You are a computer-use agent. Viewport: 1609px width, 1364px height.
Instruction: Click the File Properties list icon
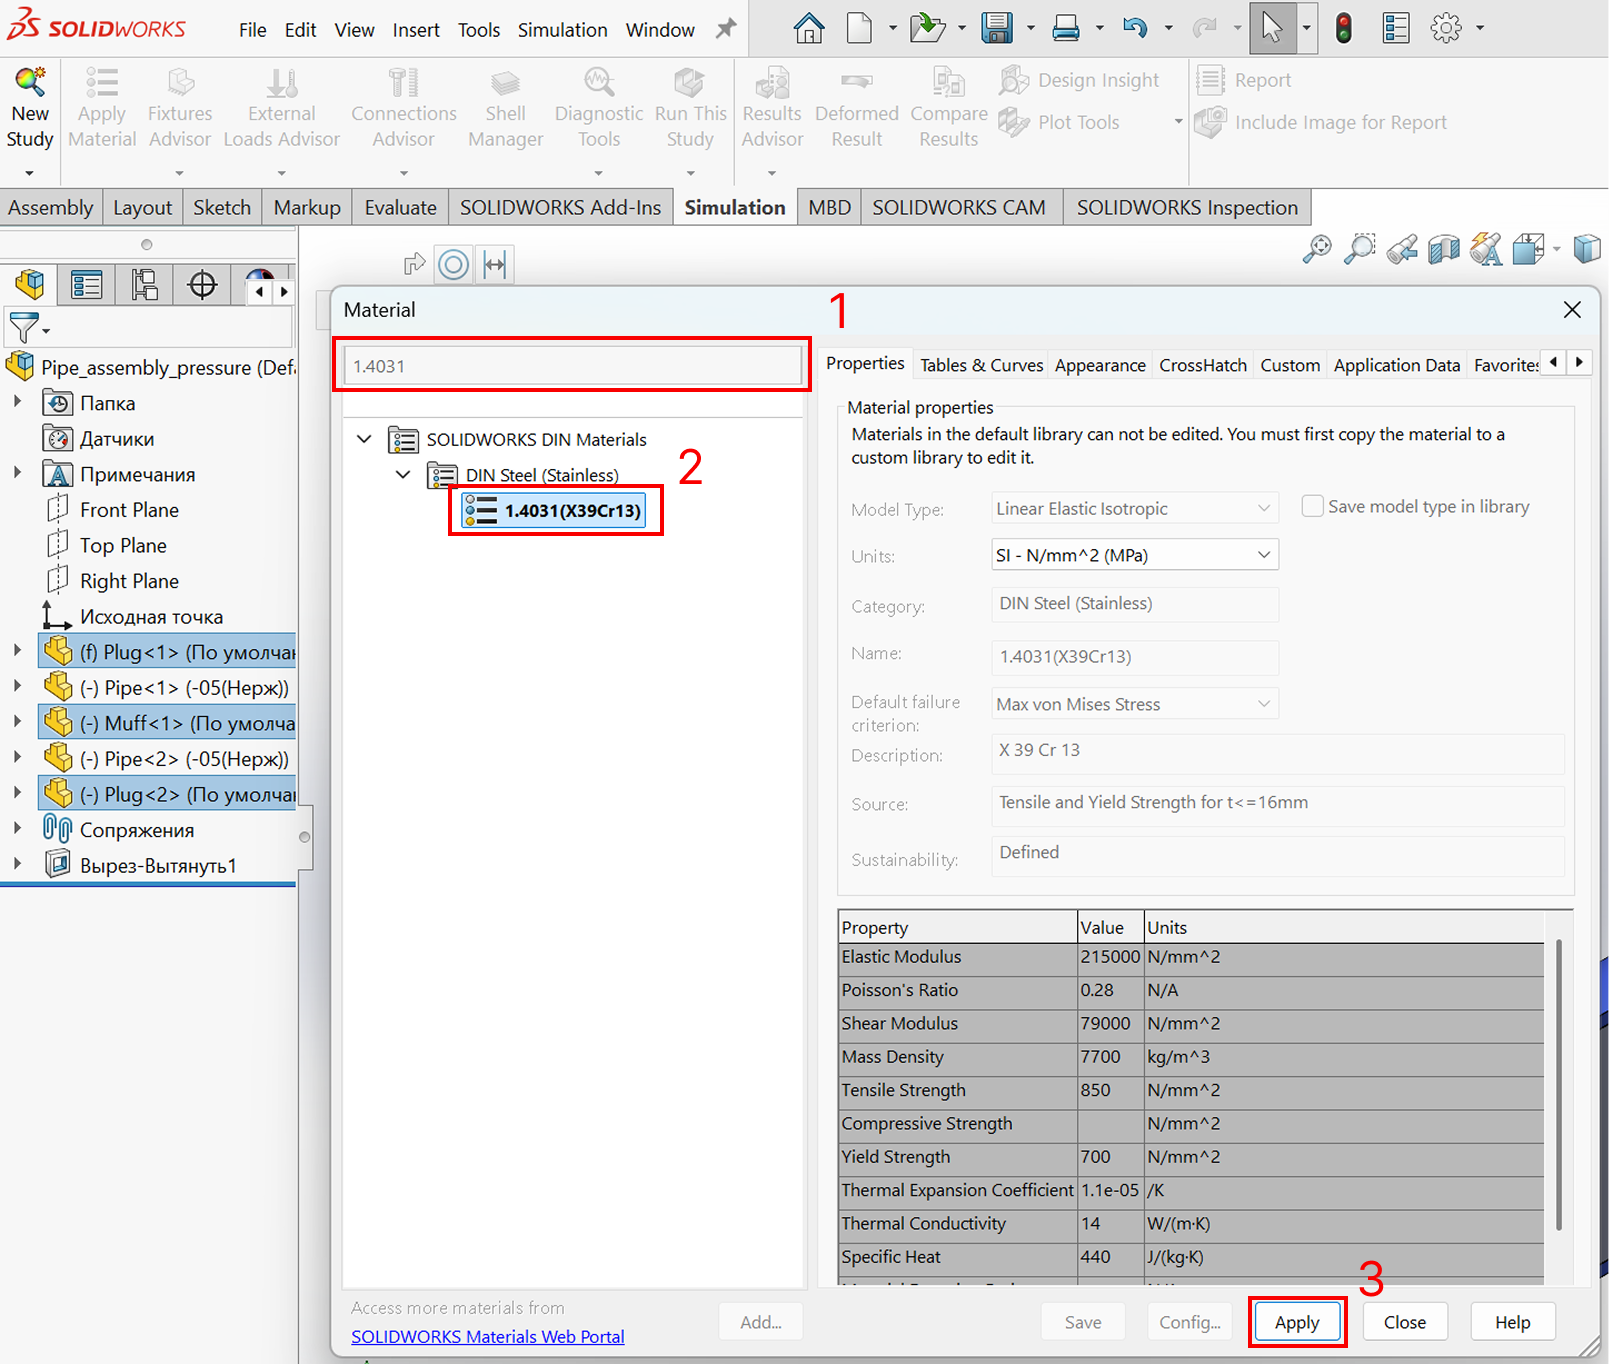(x=1396, y=28)
